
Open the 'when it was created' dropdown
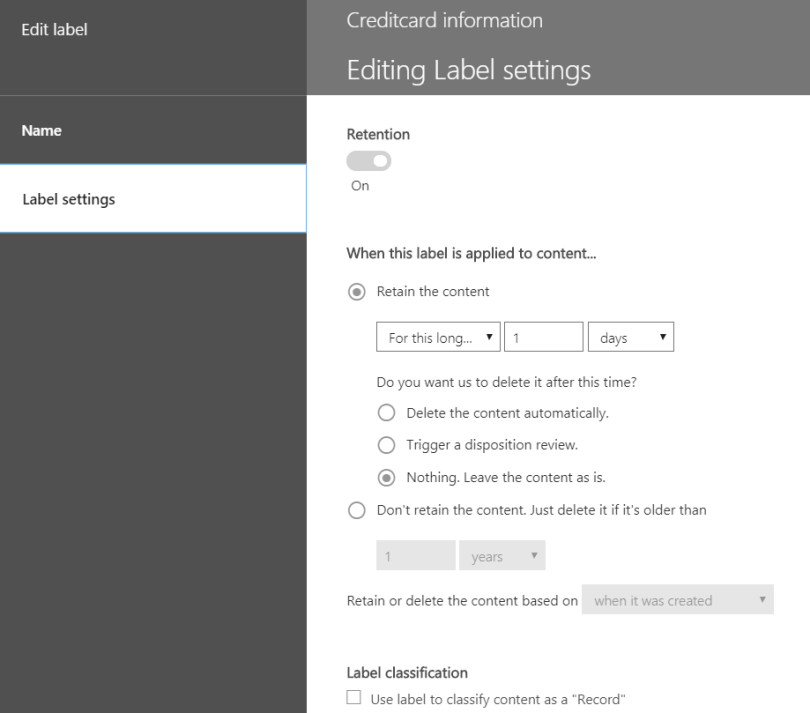[677, 599]
